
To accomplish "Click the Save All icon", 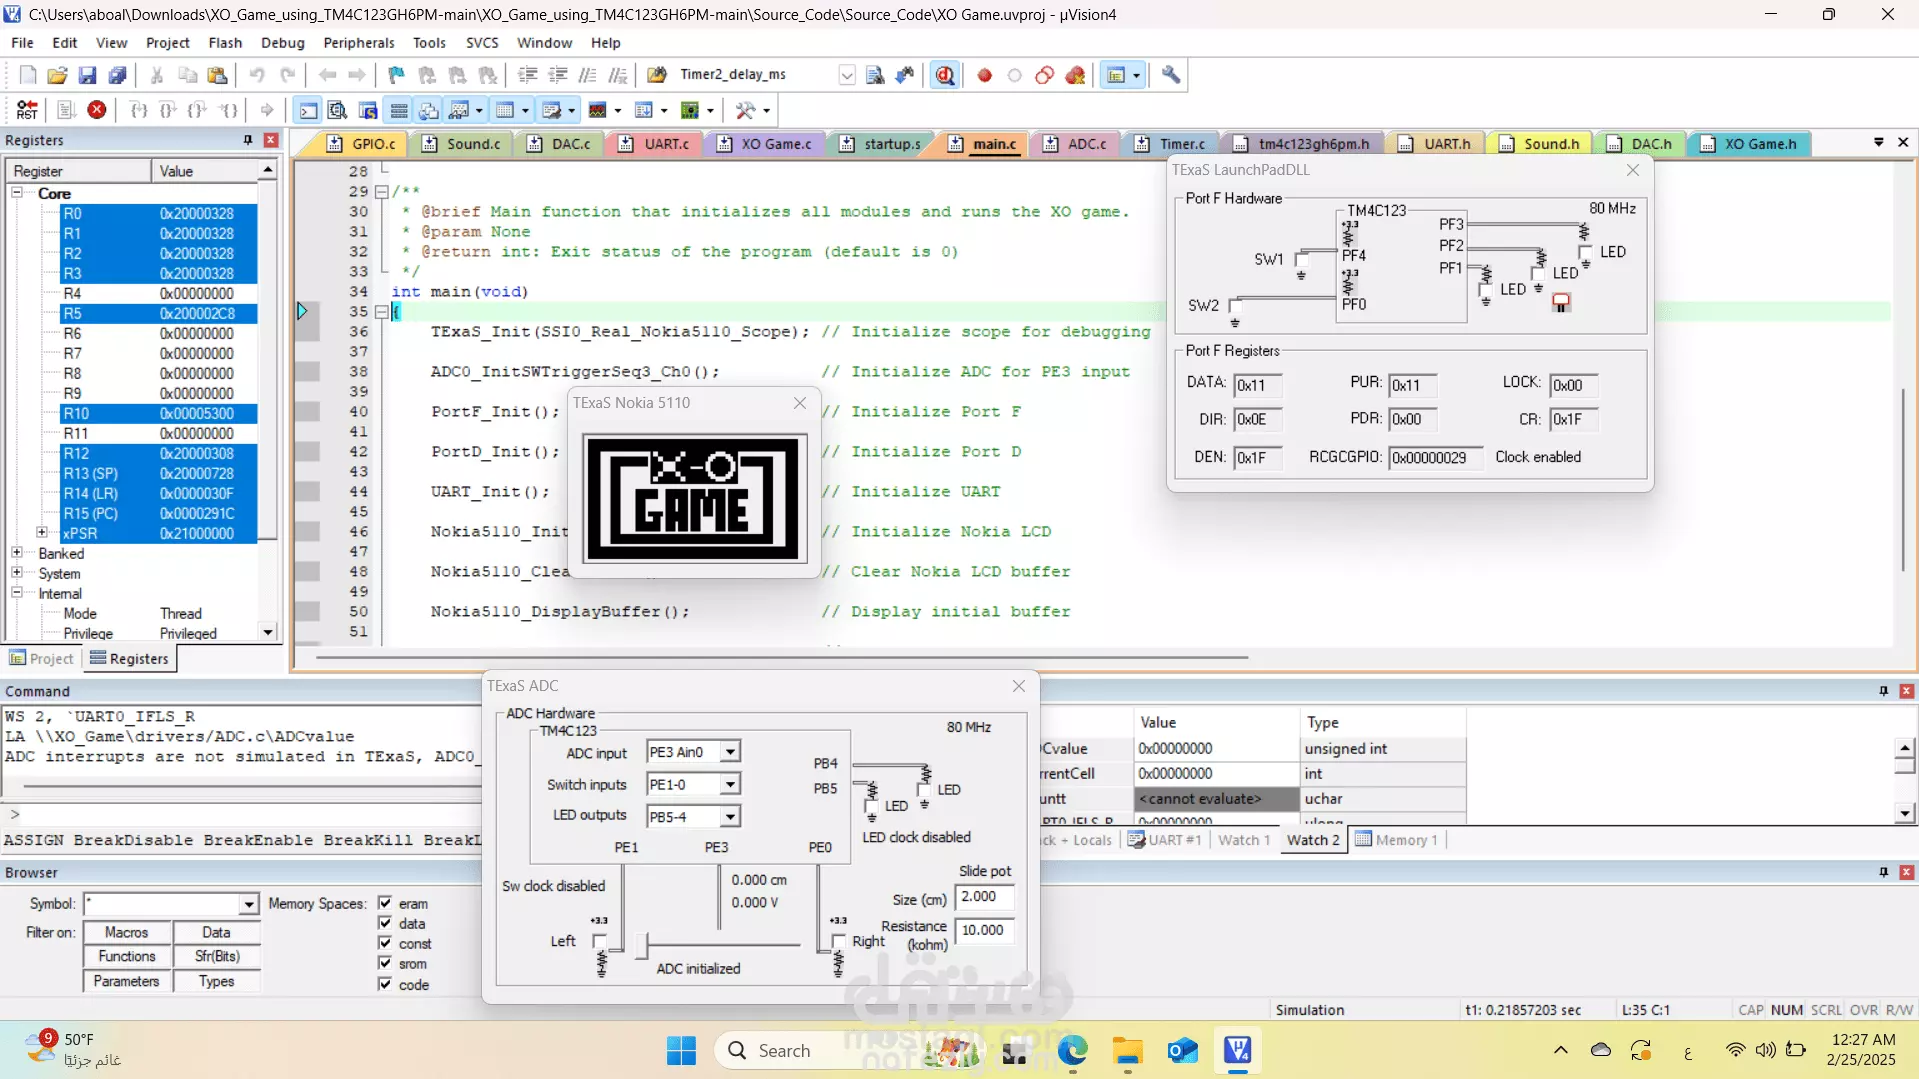I will click(x=118, y=75).
